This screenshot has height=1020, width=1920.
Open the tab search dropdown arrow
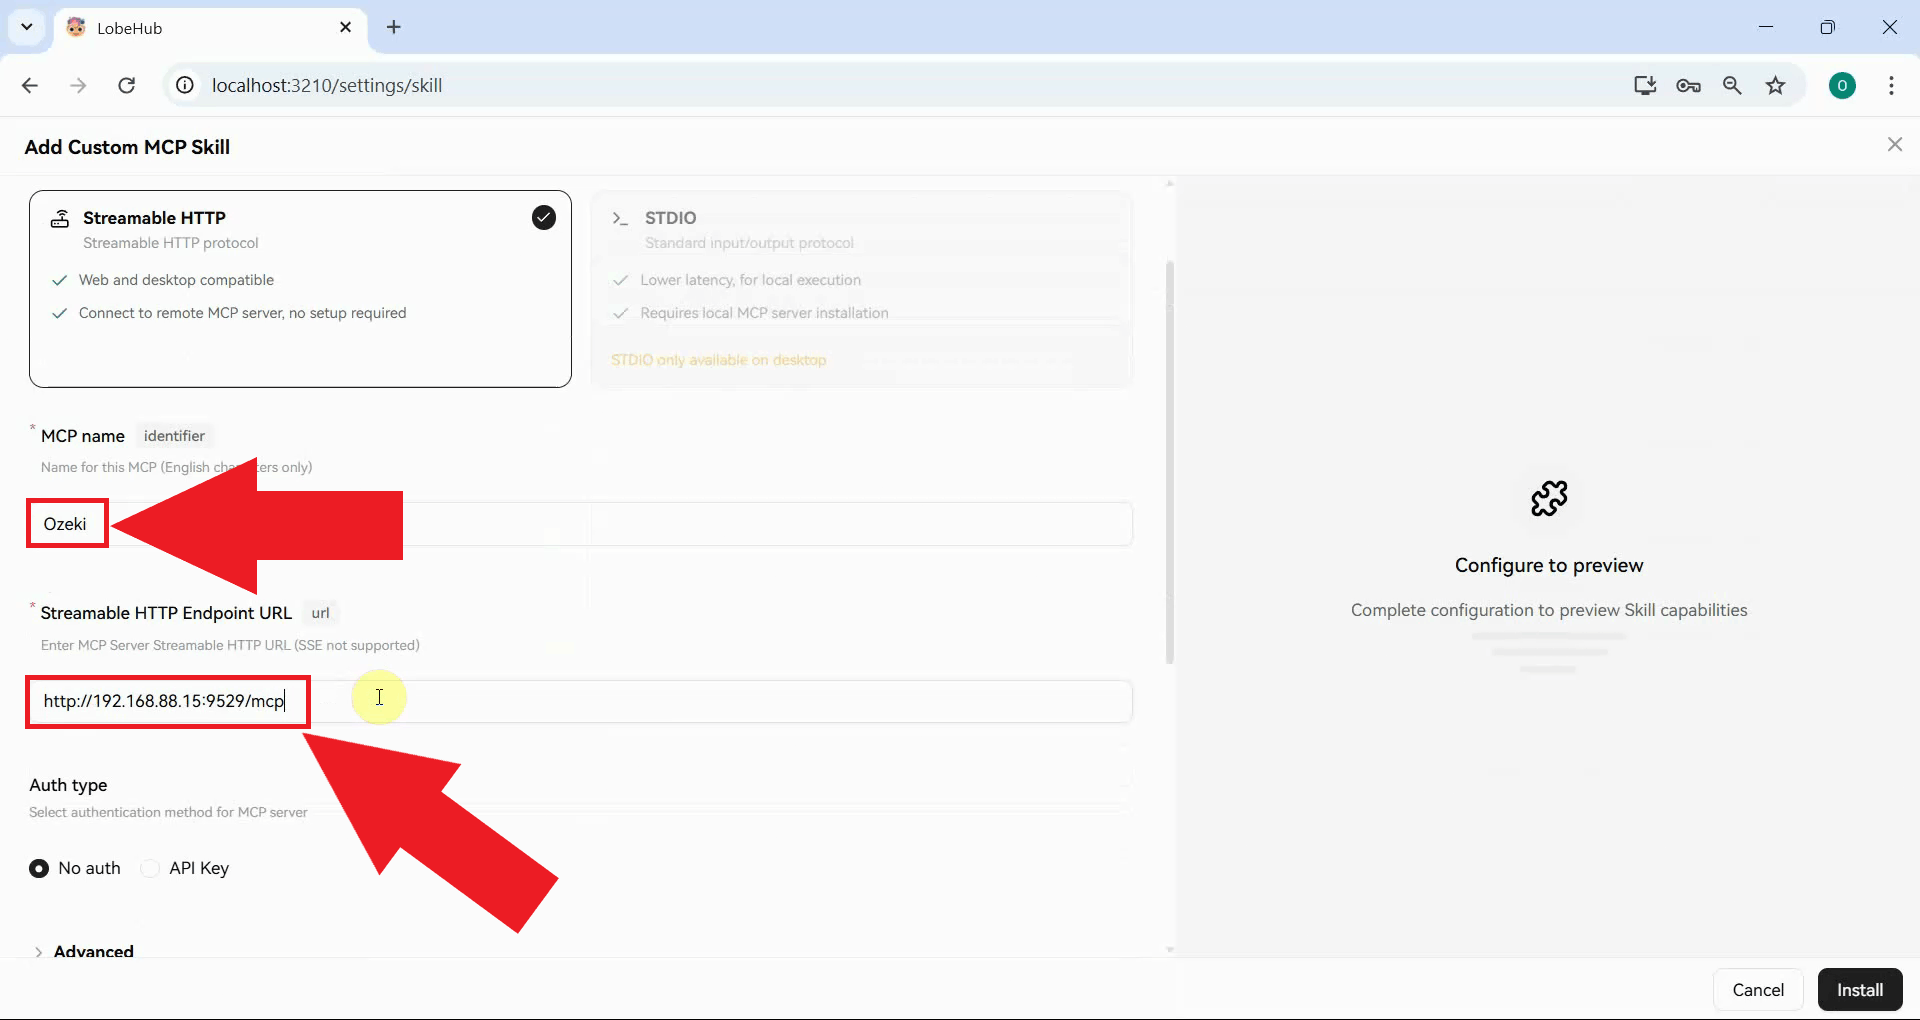point(27,27)
